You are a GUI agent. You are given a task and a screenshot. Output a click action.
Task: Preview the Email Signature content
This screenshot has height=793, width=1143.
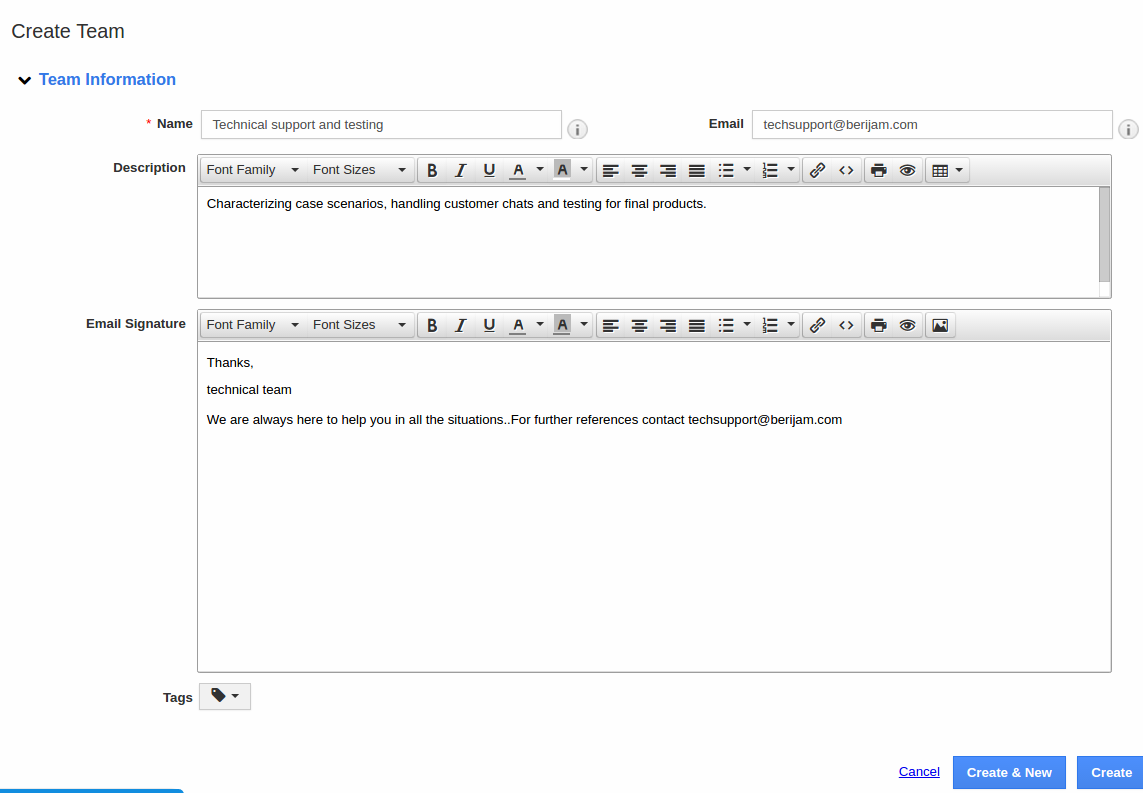coord(908,325)
